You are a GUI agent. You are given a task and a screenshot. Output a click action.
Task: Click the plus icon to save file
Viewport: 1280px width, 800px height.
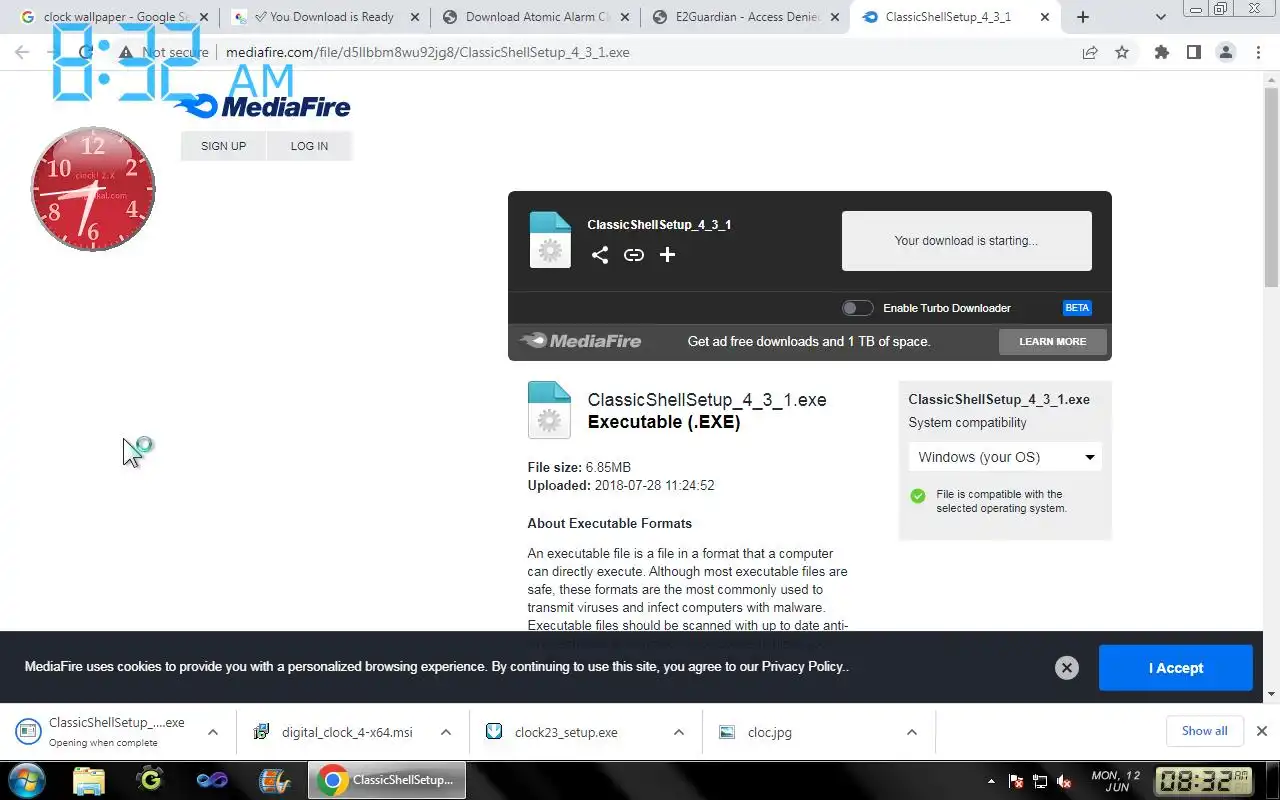coord(668,255)
